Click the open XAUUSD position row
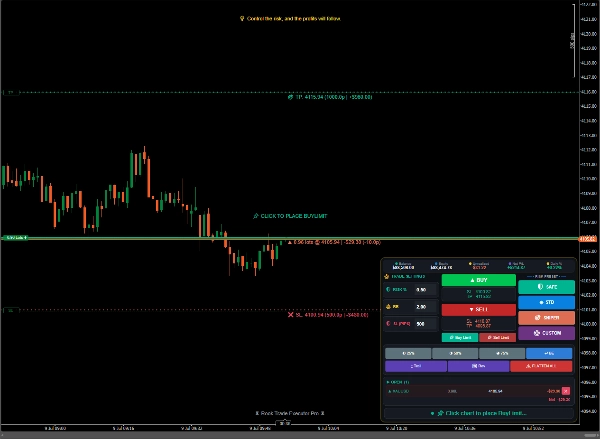Viewport: 600px width, 439px height. pos(478,391)
